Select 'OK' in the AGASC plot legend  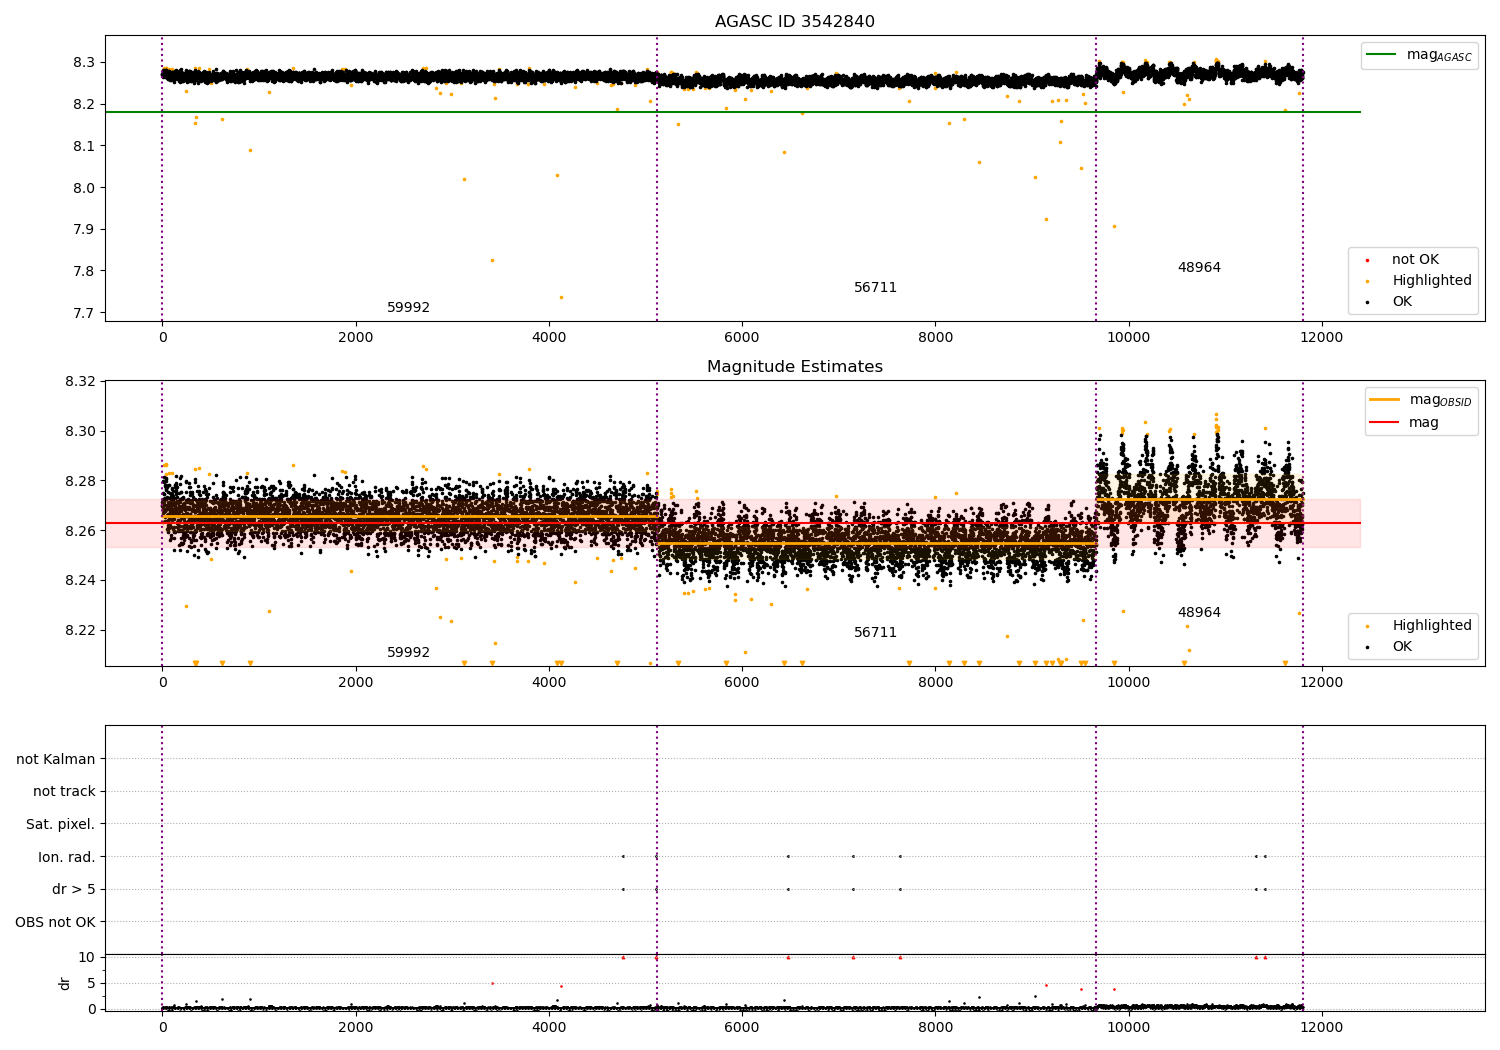pyautogui.click(x=1402, y=302)
